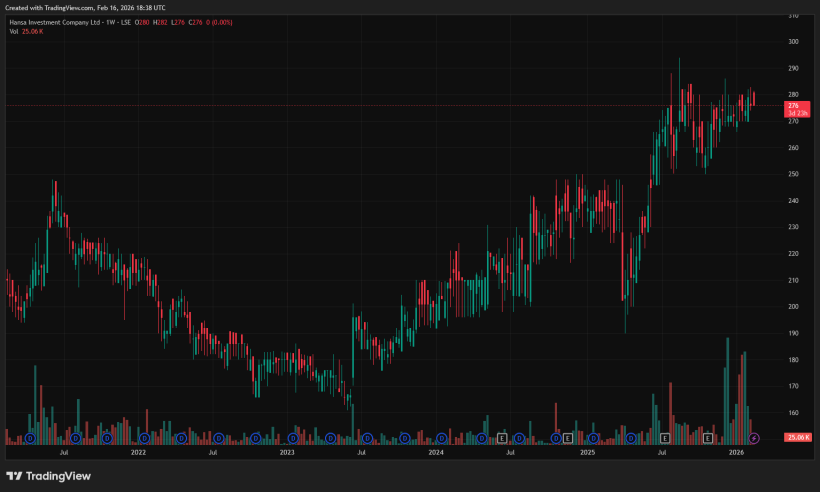Click the 180 price axis label

(x=793, y=360)
